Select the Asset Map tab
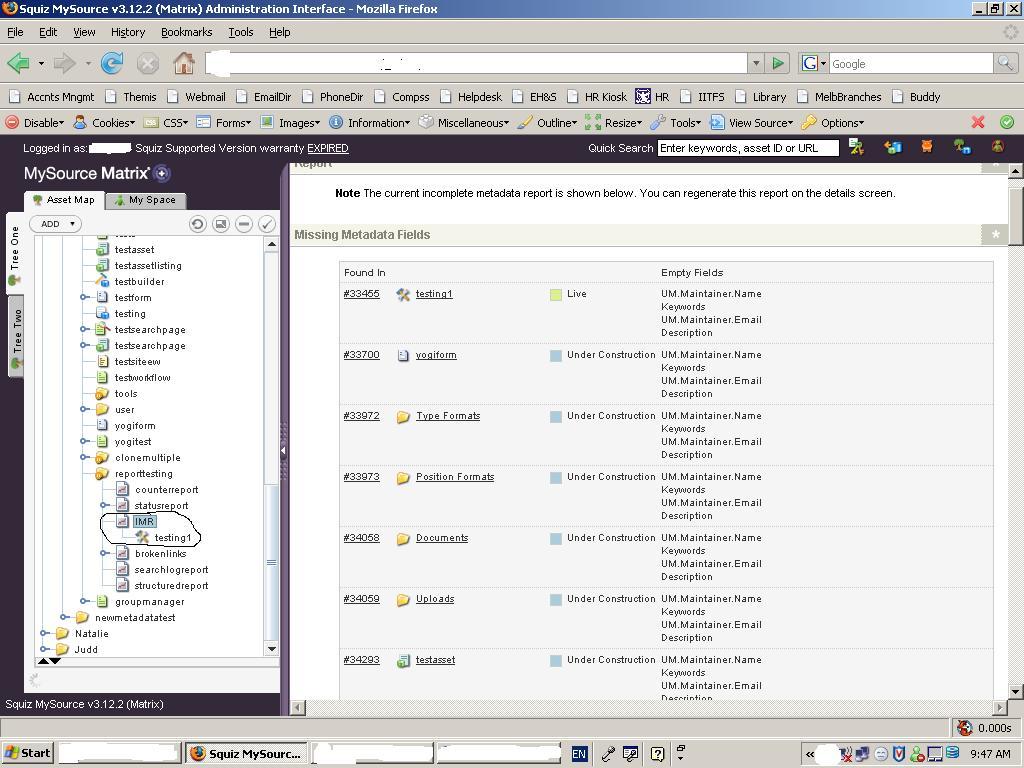This screenshot has height=768, width=1024. (x=64, y=200)
